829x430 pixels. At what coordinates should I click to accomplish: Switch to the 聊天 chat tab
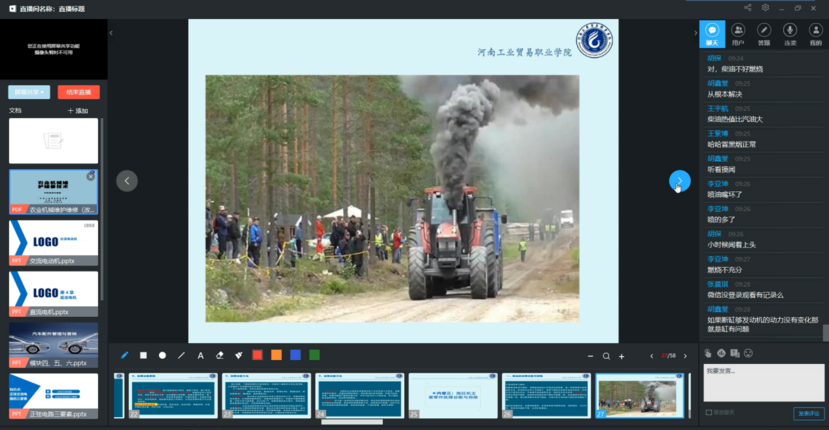(x=712, y=34)
